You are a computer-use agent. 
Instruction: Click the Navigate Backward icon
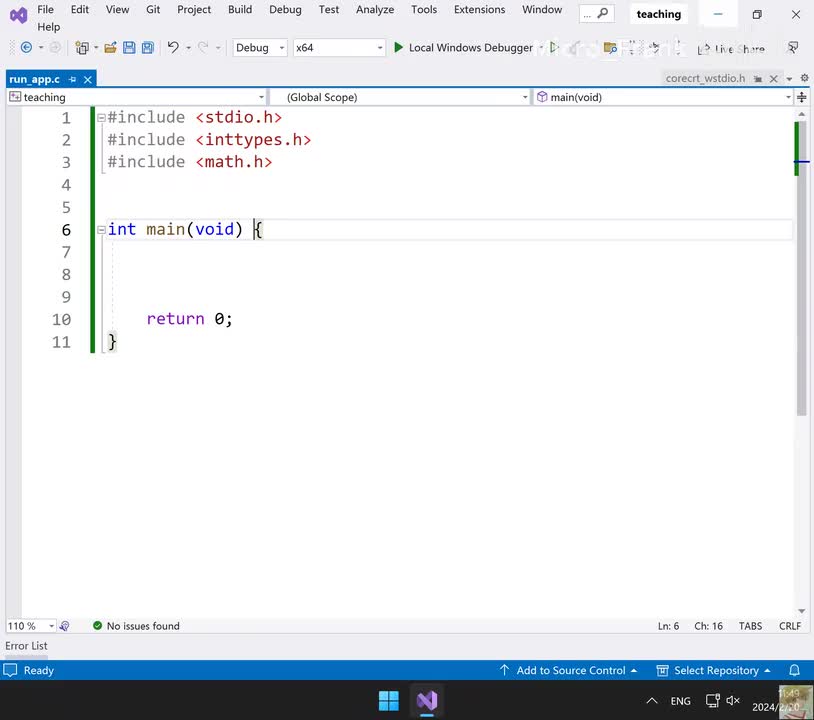pos(27,48)
